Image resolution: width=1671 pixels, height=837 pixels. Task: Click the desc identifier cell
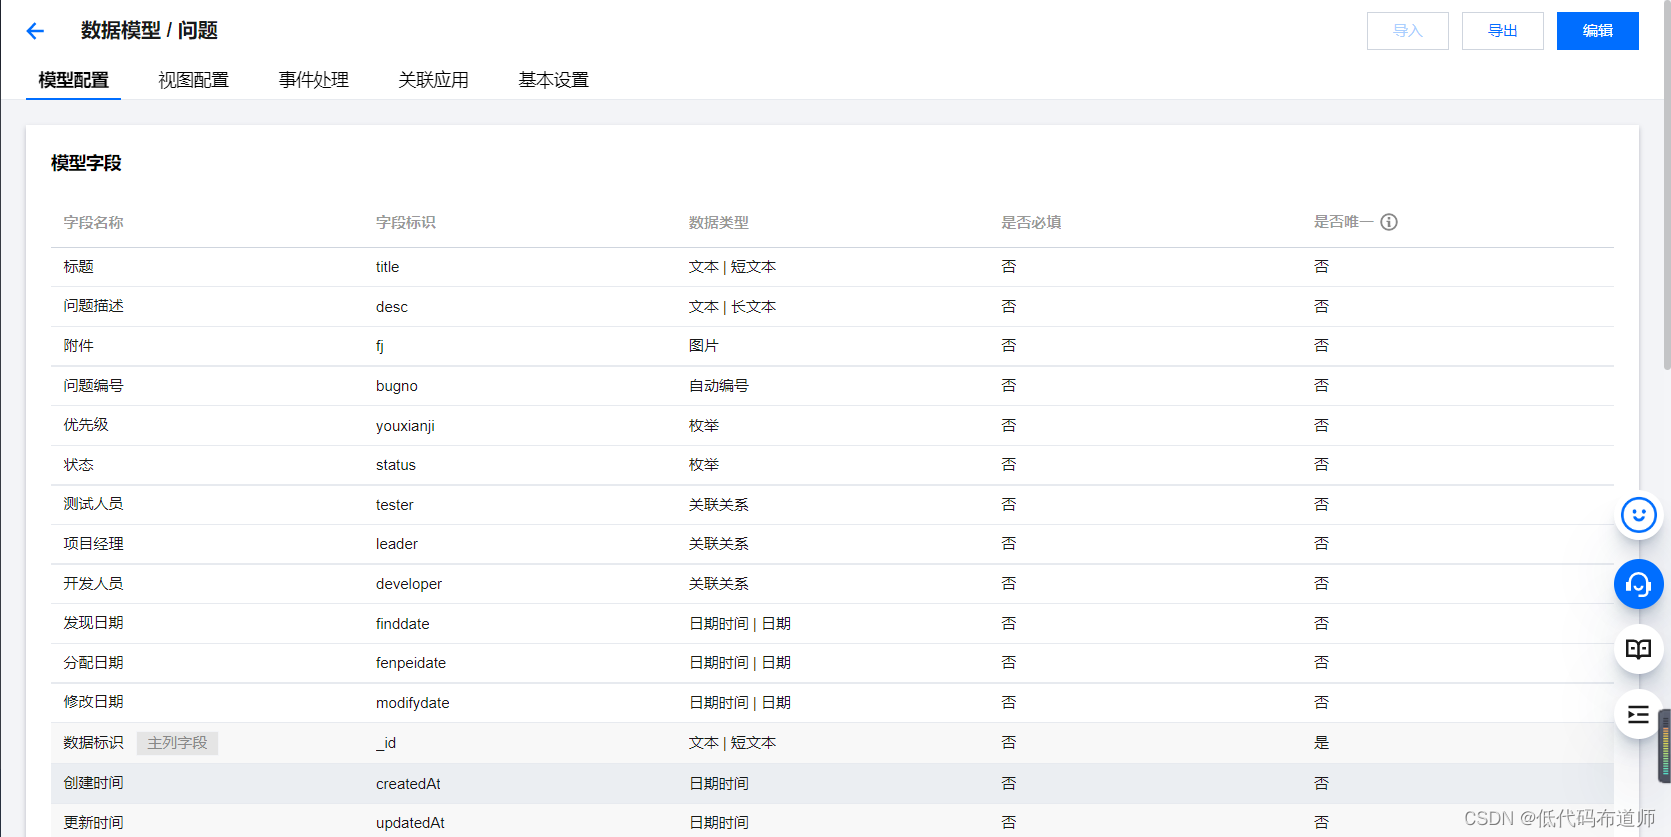pyautogui.click(x=392, y=307)
